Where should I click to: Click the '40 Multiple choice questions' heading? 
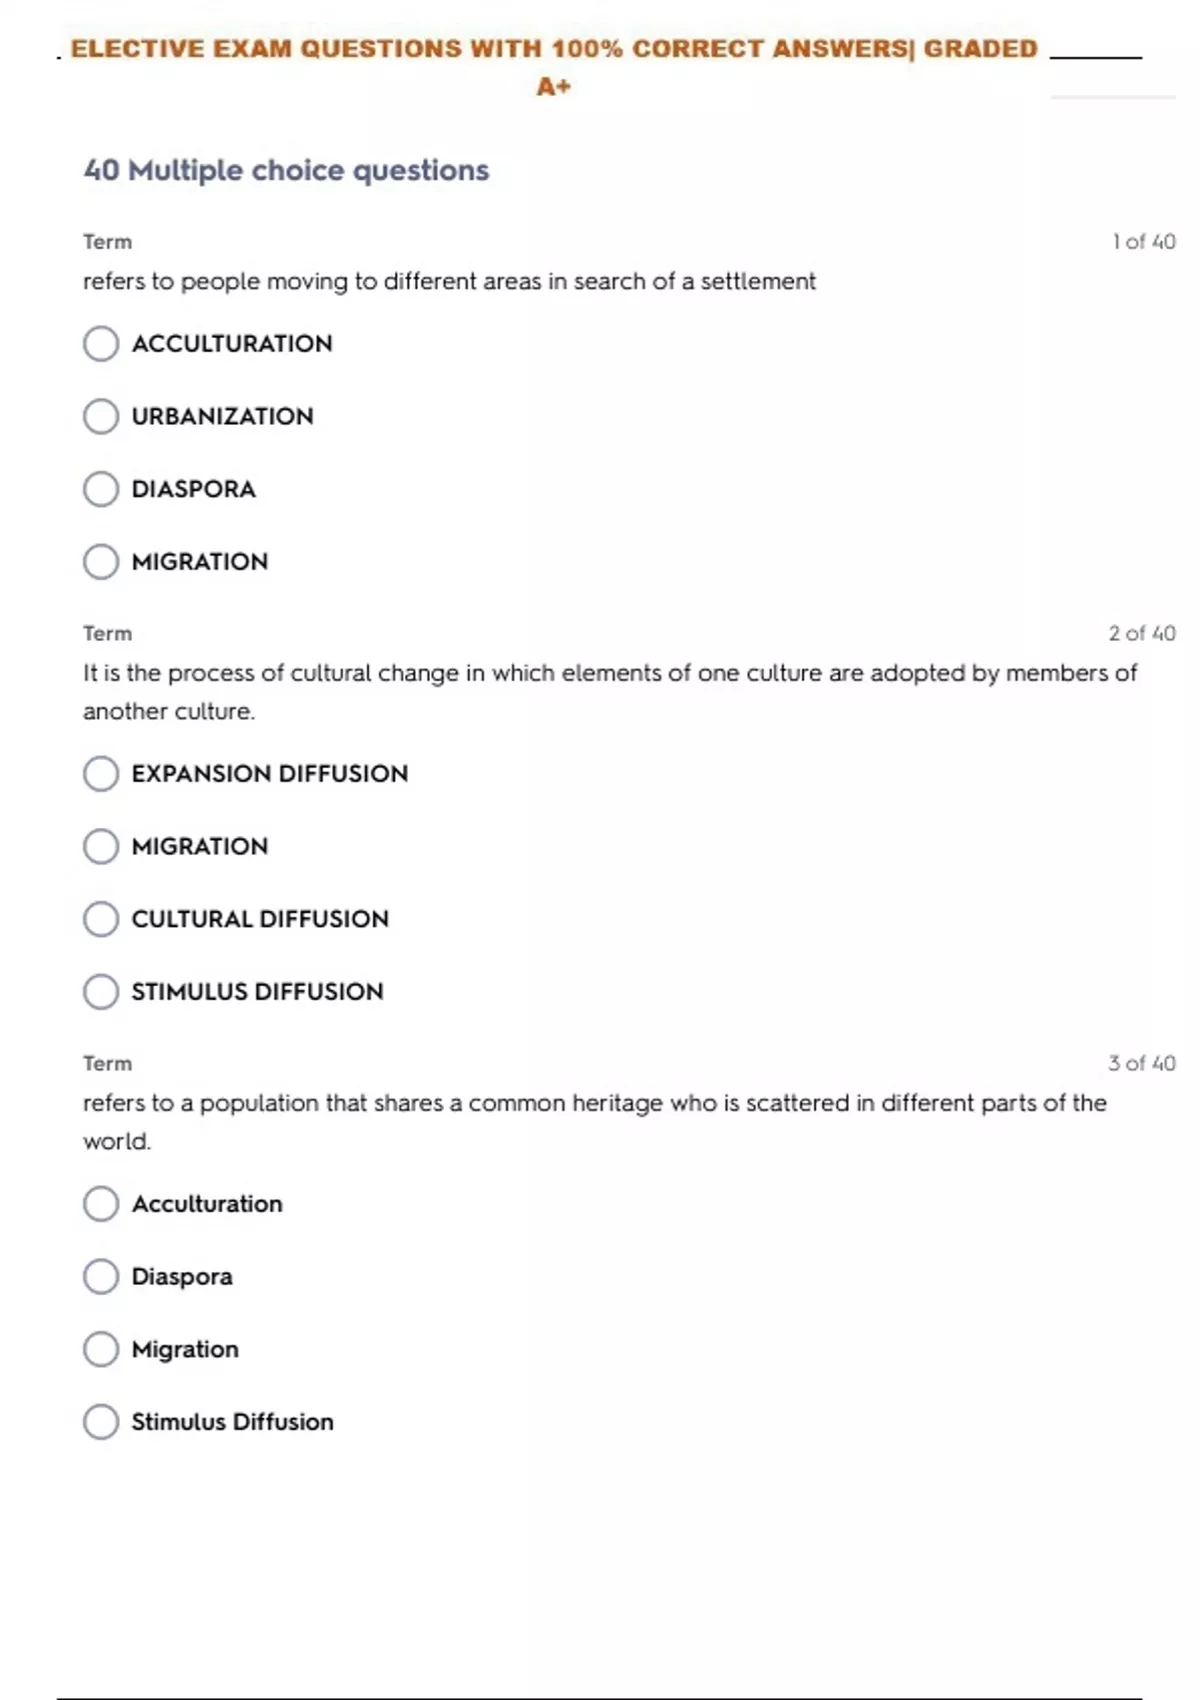click(x=286, y=171)
